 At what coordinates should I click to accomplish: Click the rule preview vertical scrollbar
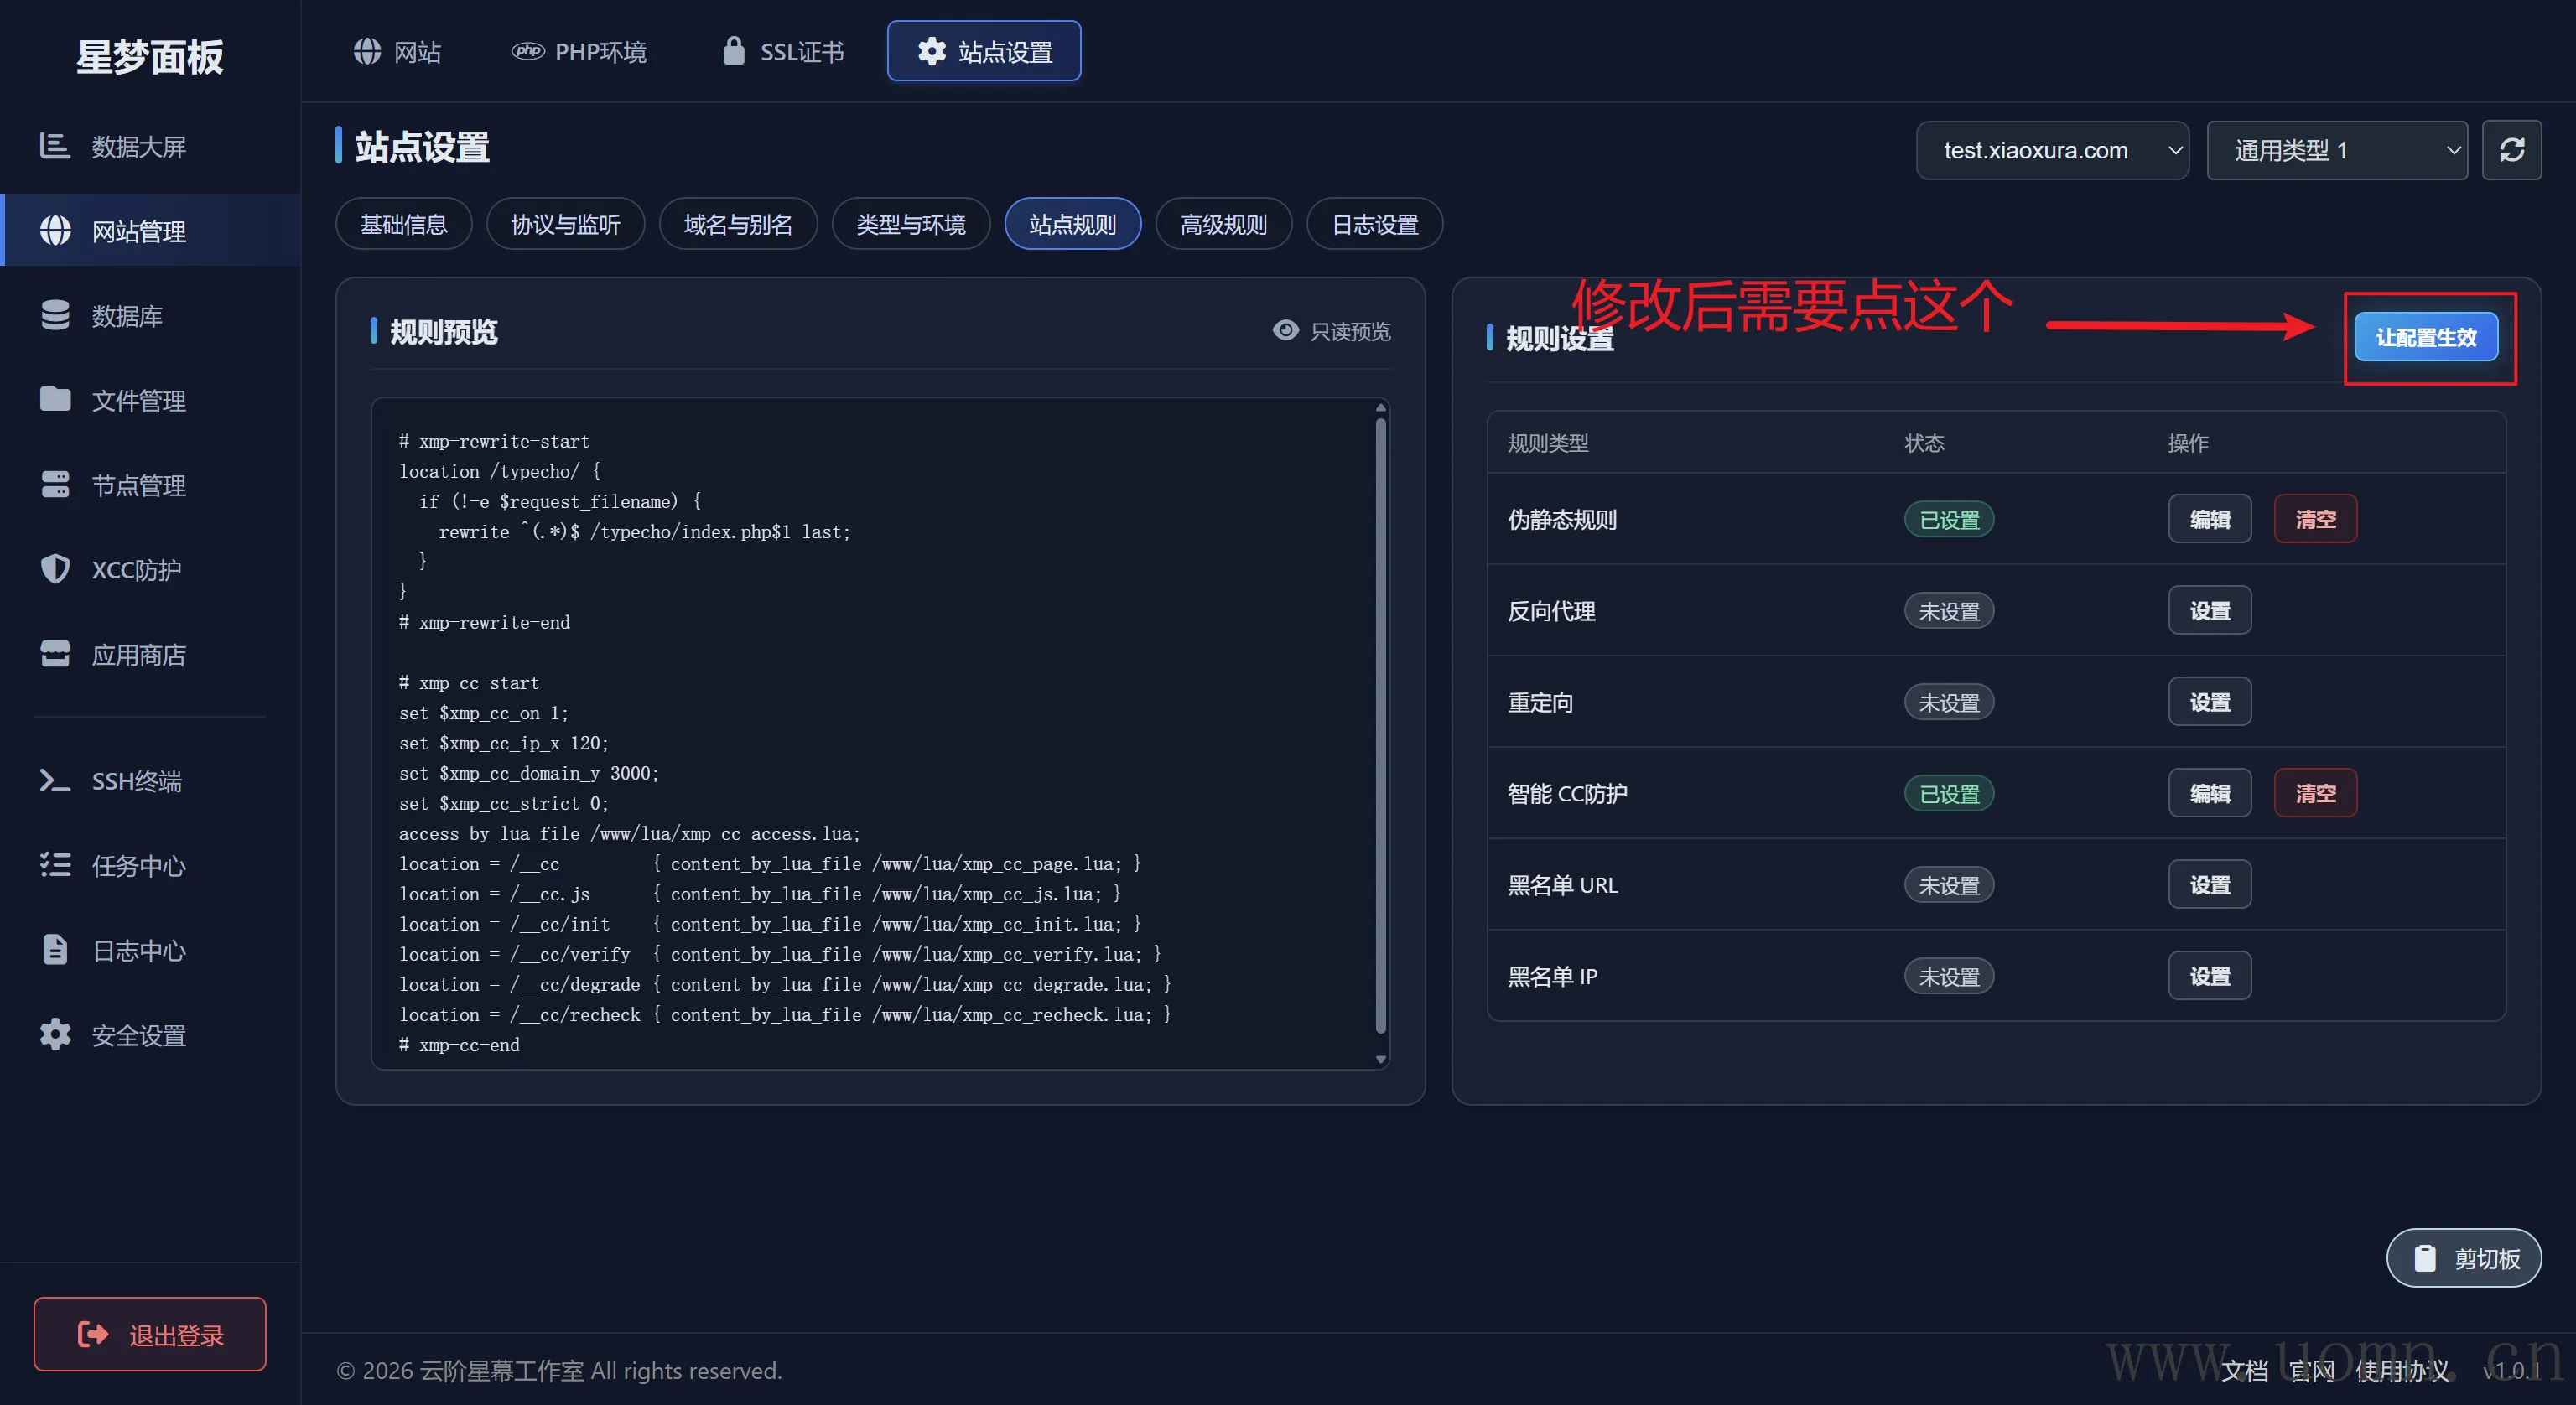point(1380,725)
